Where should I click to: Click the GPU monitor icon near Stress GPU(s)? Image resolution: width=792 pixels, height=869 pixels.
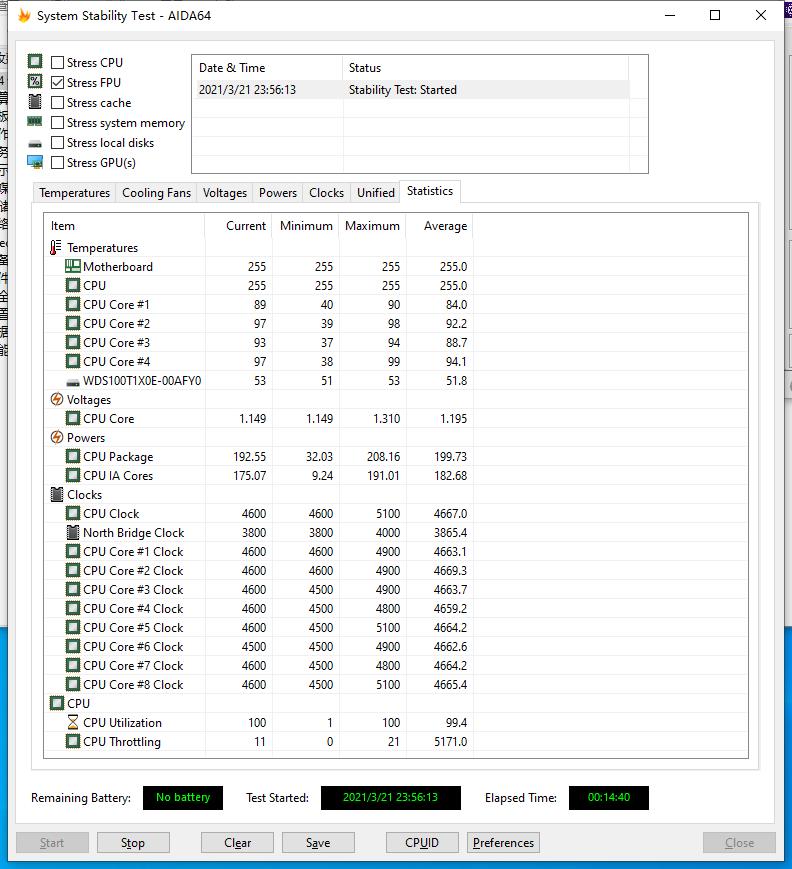coord(35,162)
